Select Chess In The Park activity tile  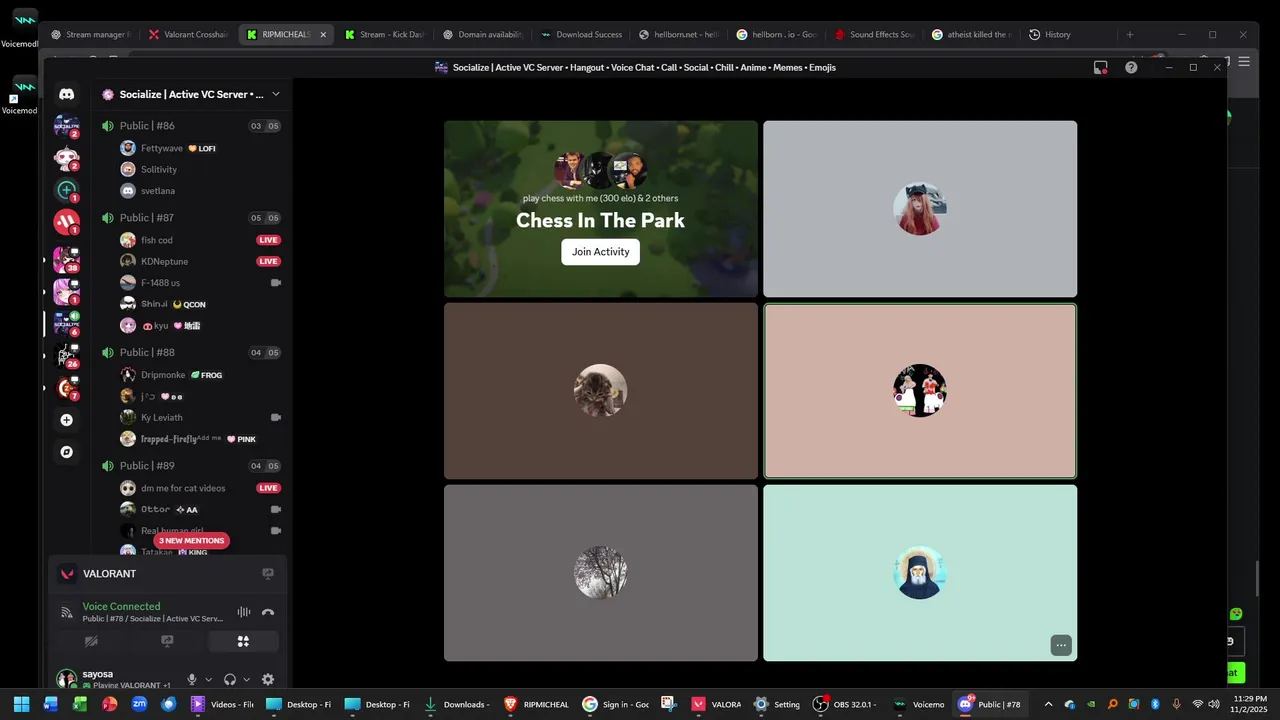click(600, 209)
